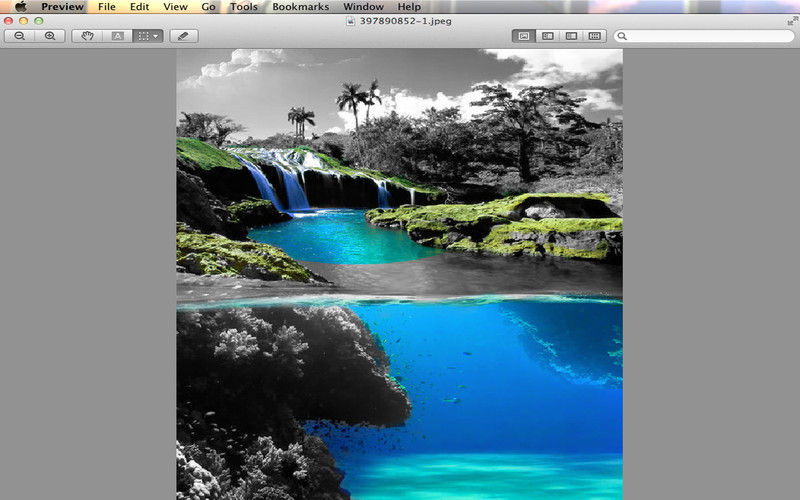Maximize the window with green button
The image size is (800, 500).
click(x=39, y=21)
